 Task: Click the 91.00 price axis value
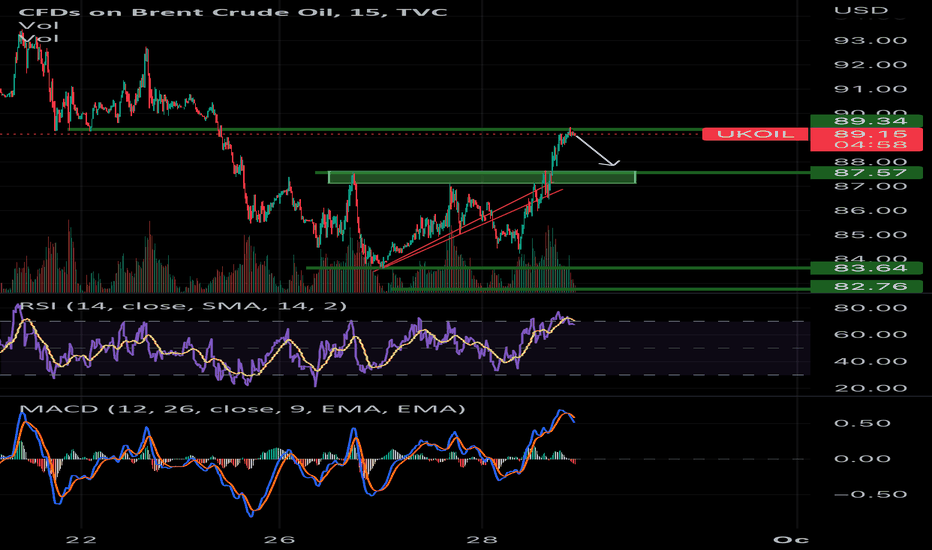click(x=871, y=89)
